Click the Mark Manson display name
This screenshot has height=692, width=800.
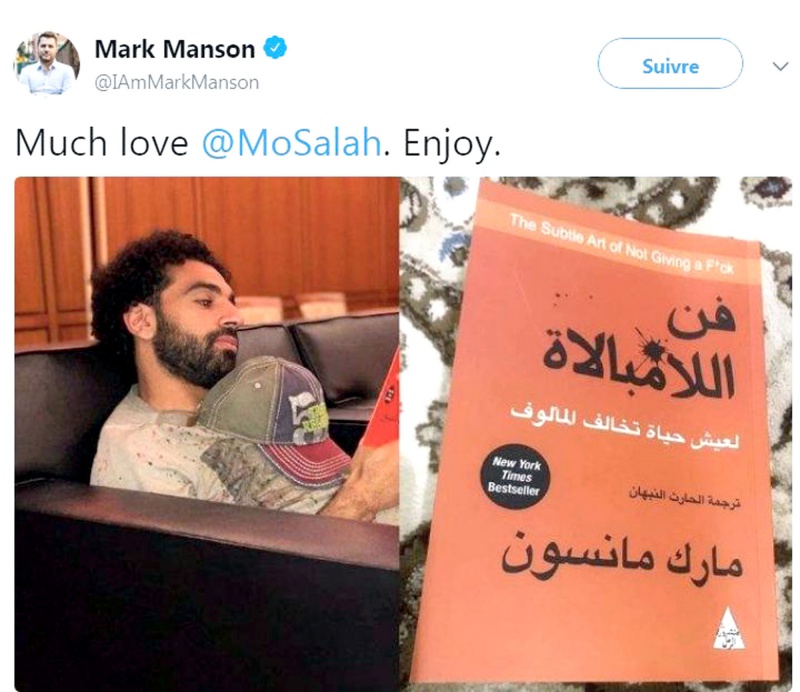(x=174, y=49)
